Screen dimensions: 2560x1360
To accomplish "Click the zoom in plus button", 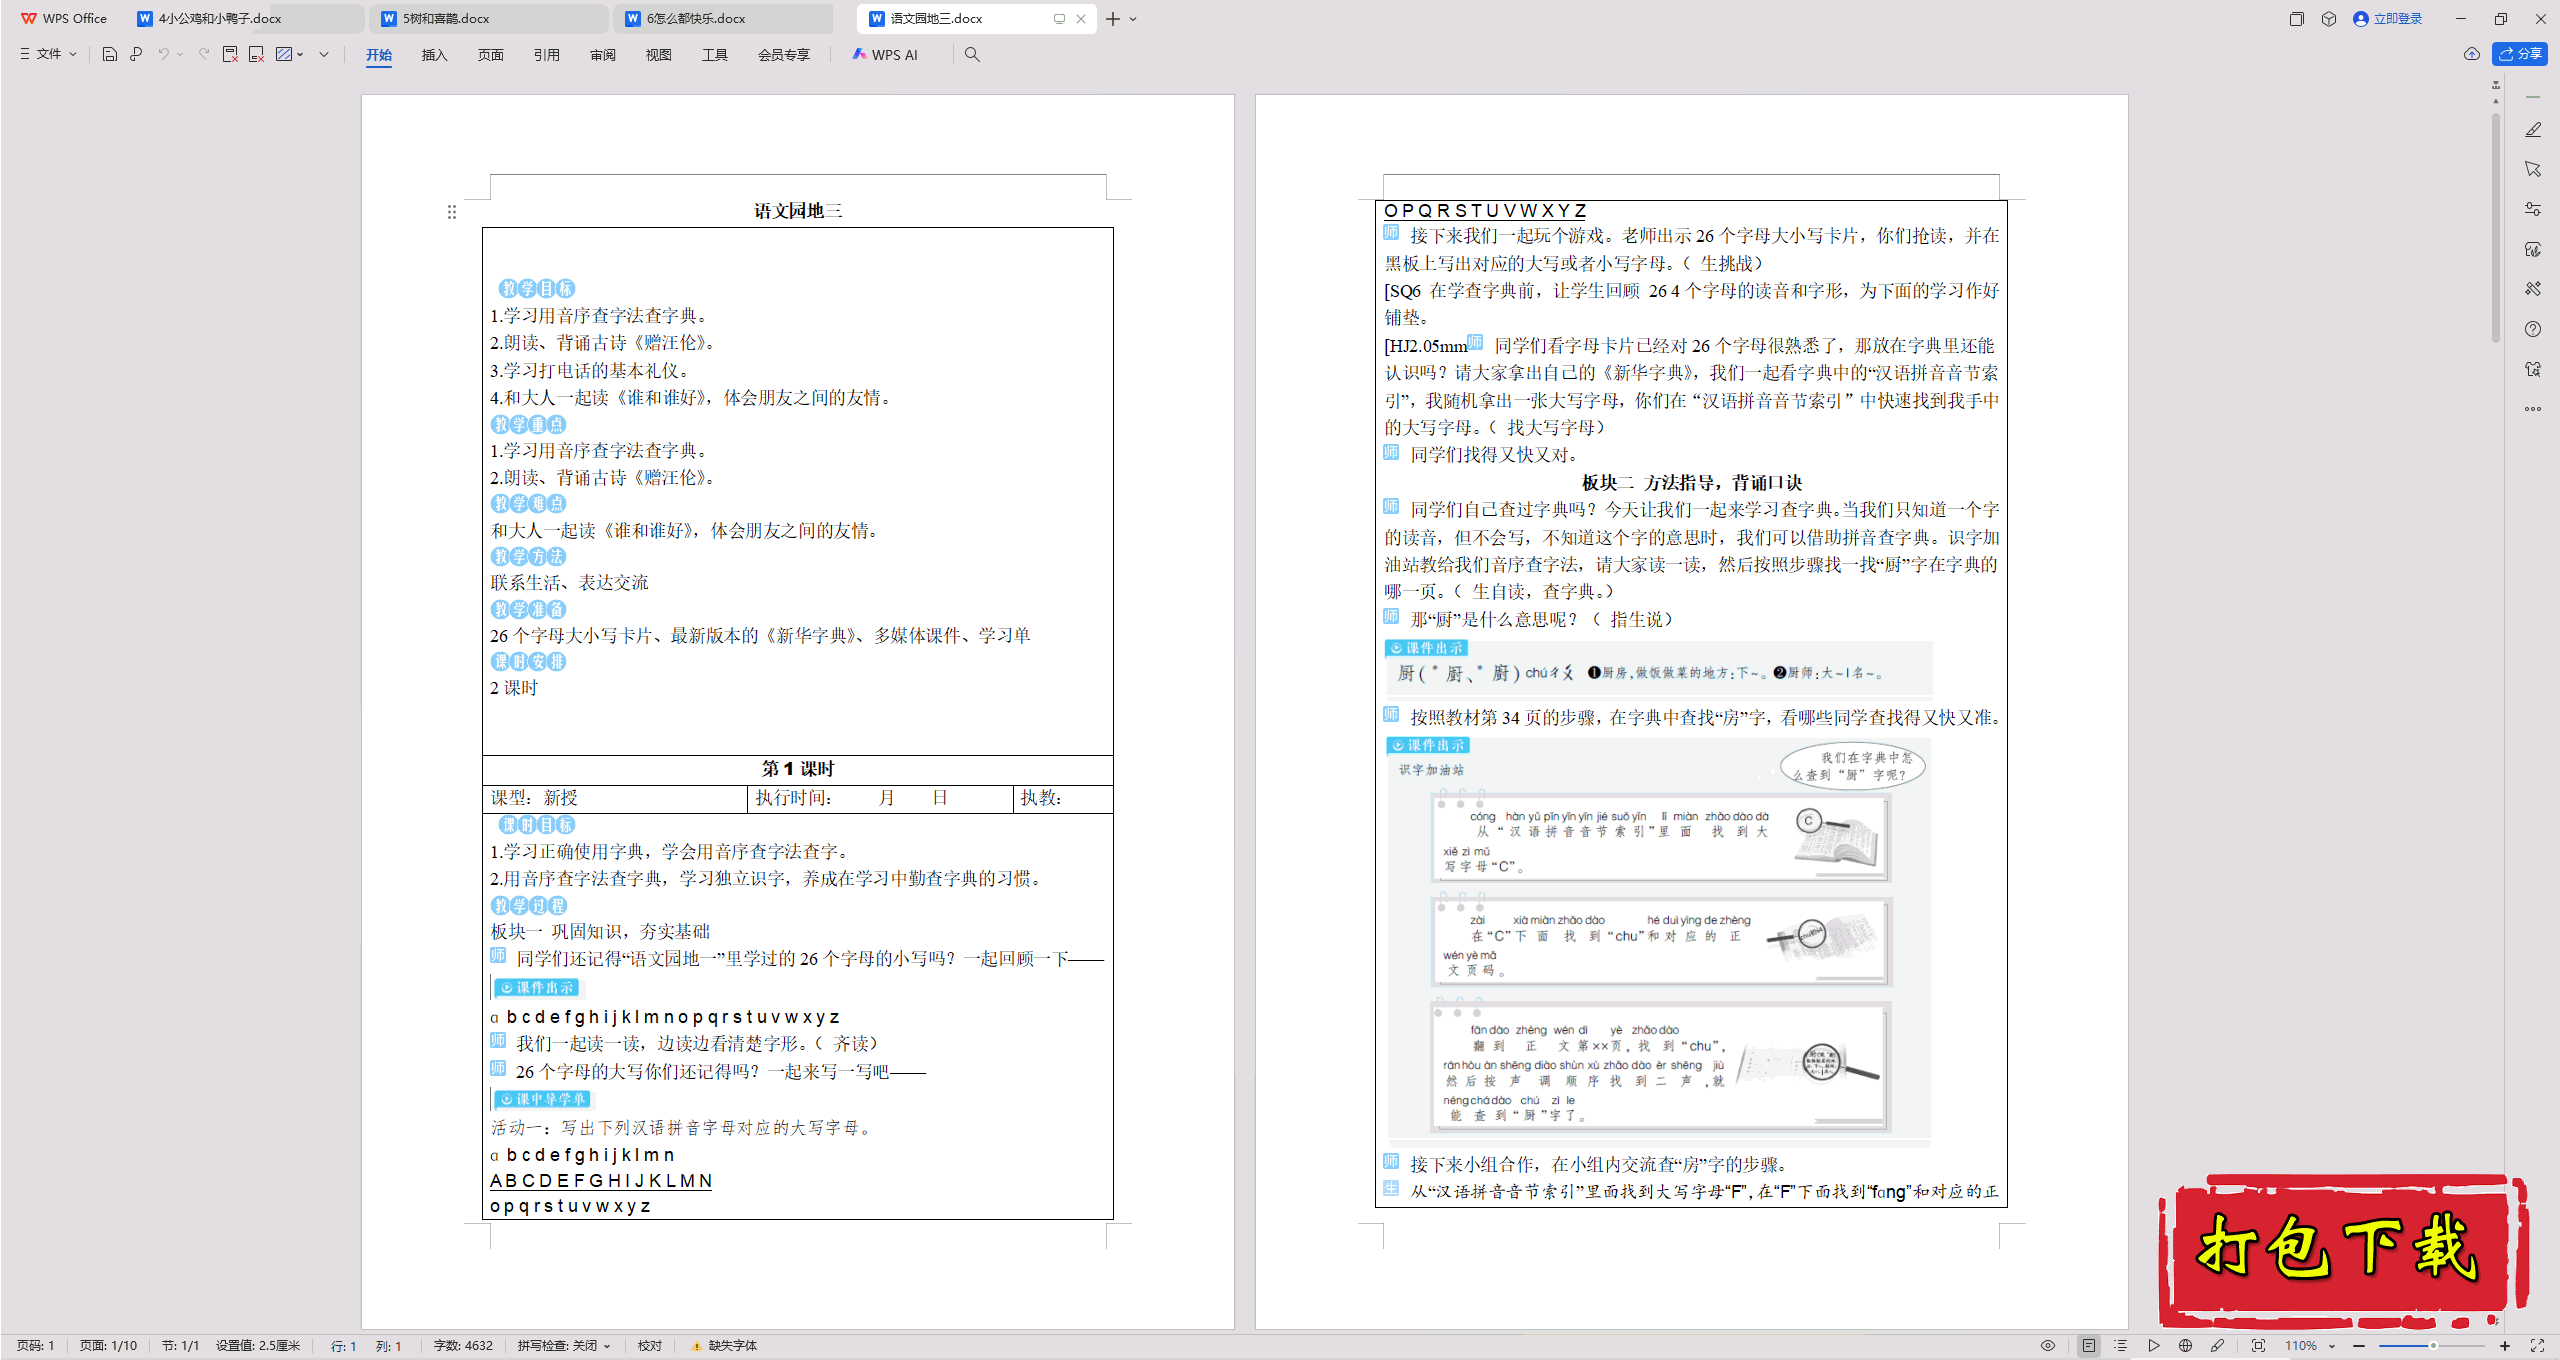I will (2505, 1346).
